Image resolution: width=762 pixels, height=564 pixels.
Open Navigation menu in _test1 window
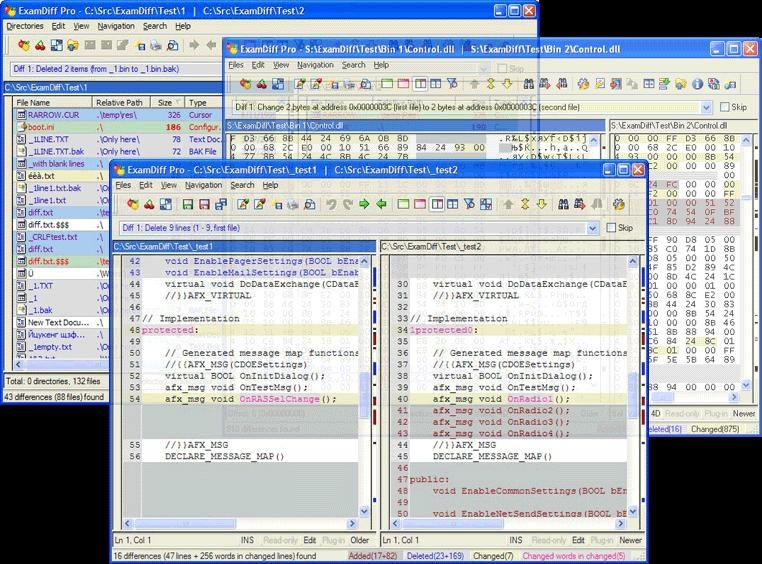pos(203,185)
